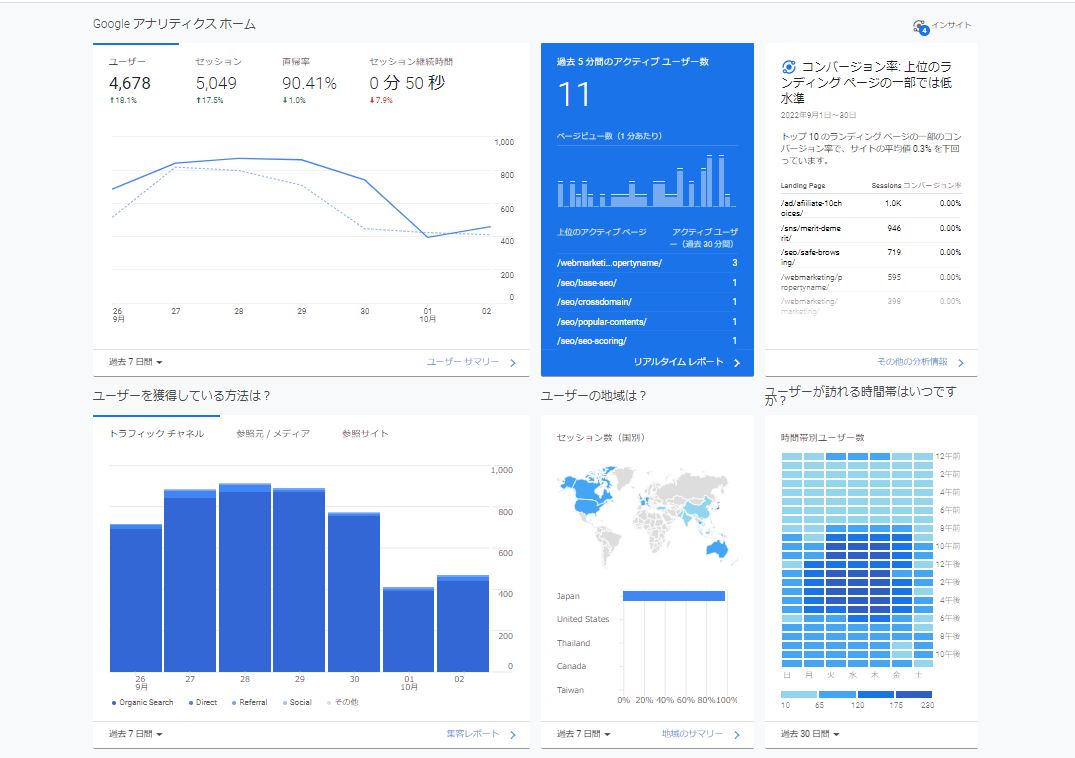
Task: Click the Thailand country label
Action: tap(573, 643)
